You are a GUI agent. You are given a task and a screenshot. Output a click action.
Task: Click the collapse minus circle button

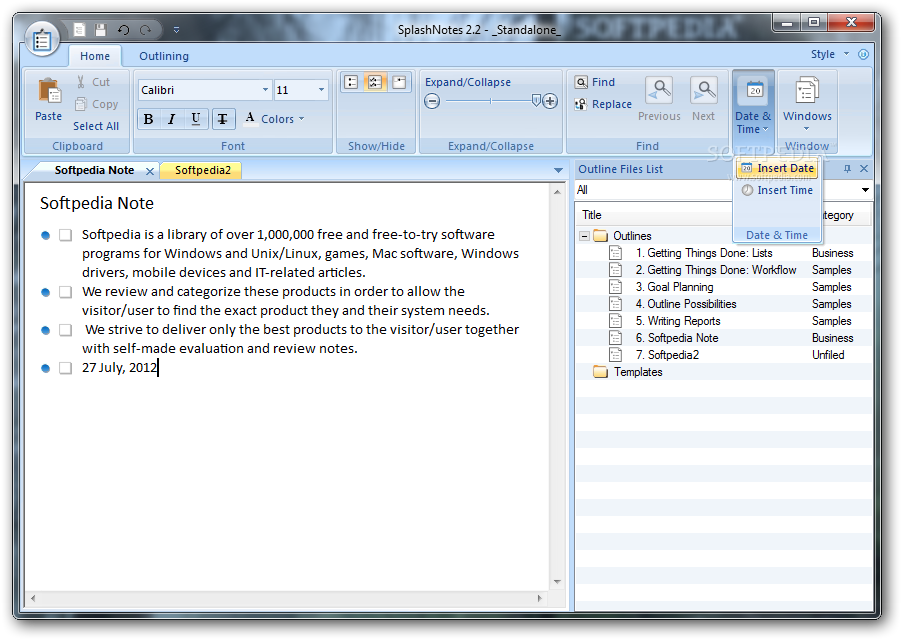tap(432, 101)
